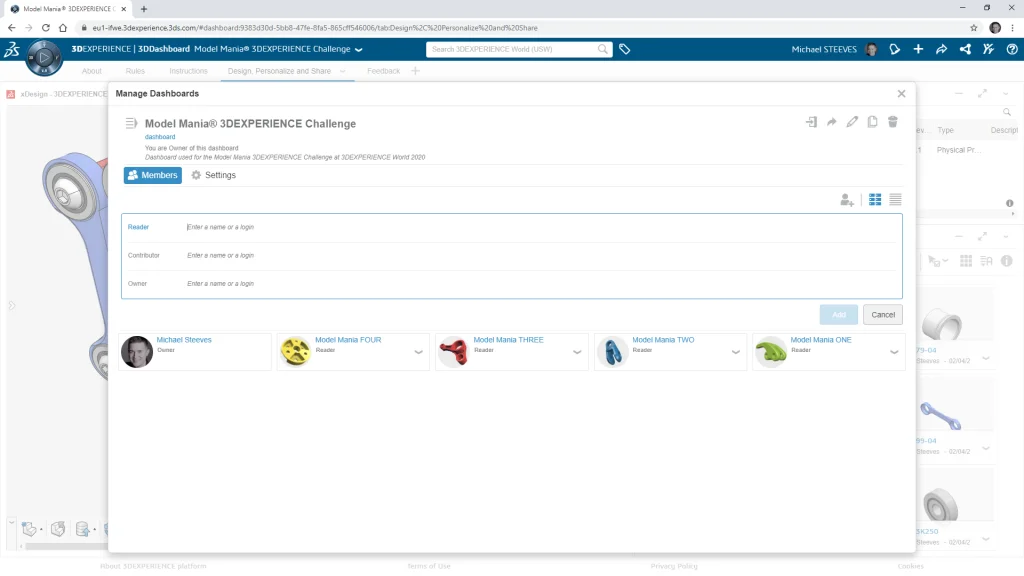This screenshot has width=1024, height=576.
Task: Click the Owner name input field
Action: (542, 283)
